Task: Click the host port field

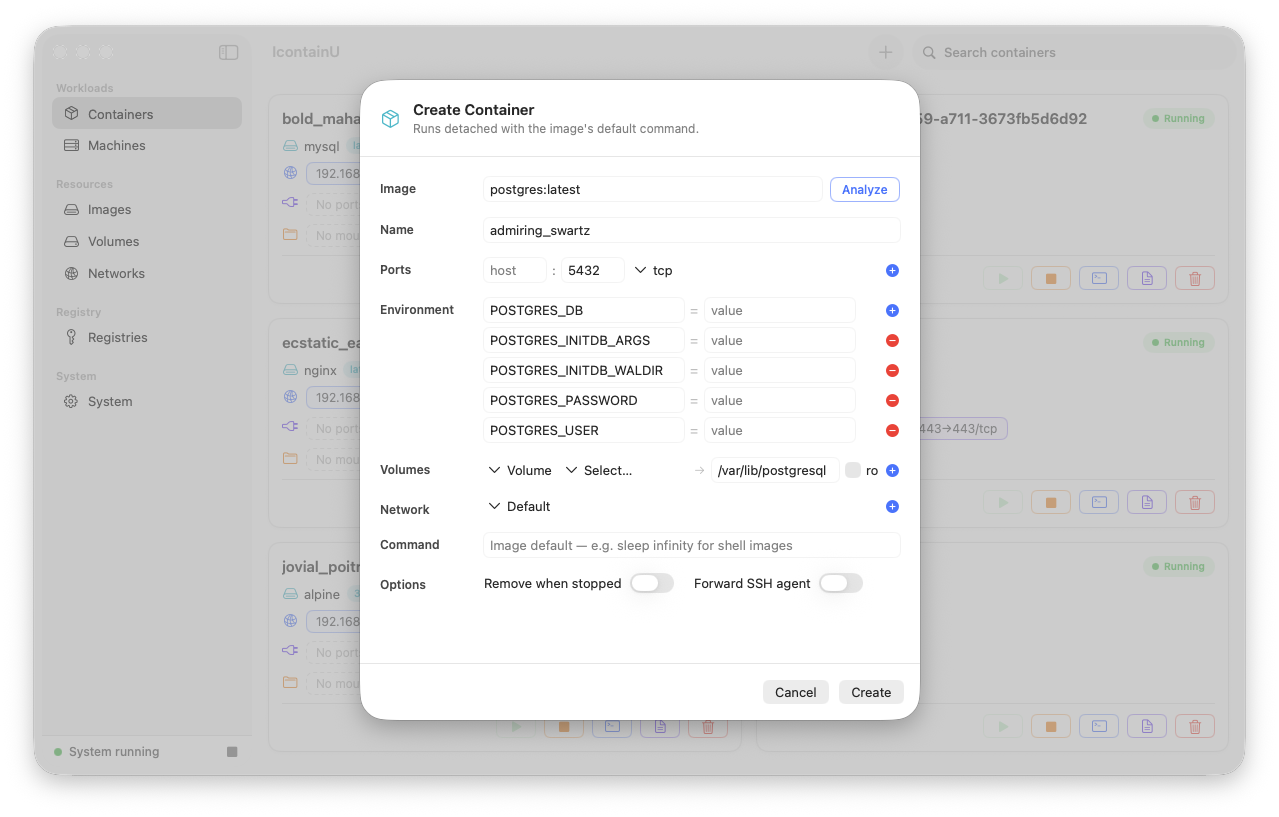Action: (515, 270)
